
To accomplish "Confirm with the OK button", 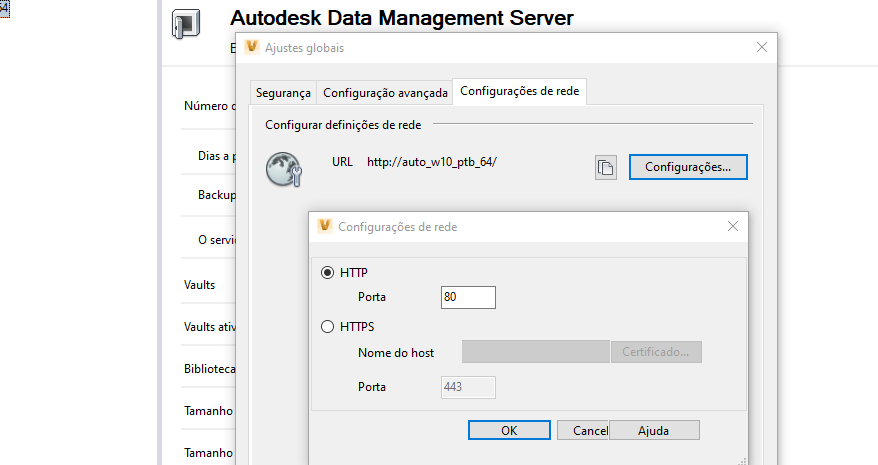I will 509,430.
